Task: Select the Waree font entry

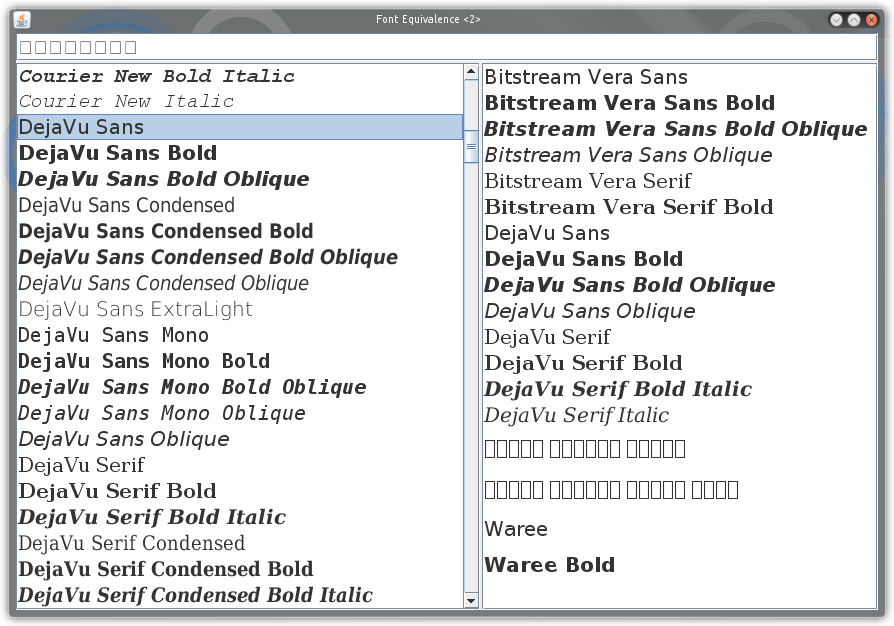Action: point(679,529)
